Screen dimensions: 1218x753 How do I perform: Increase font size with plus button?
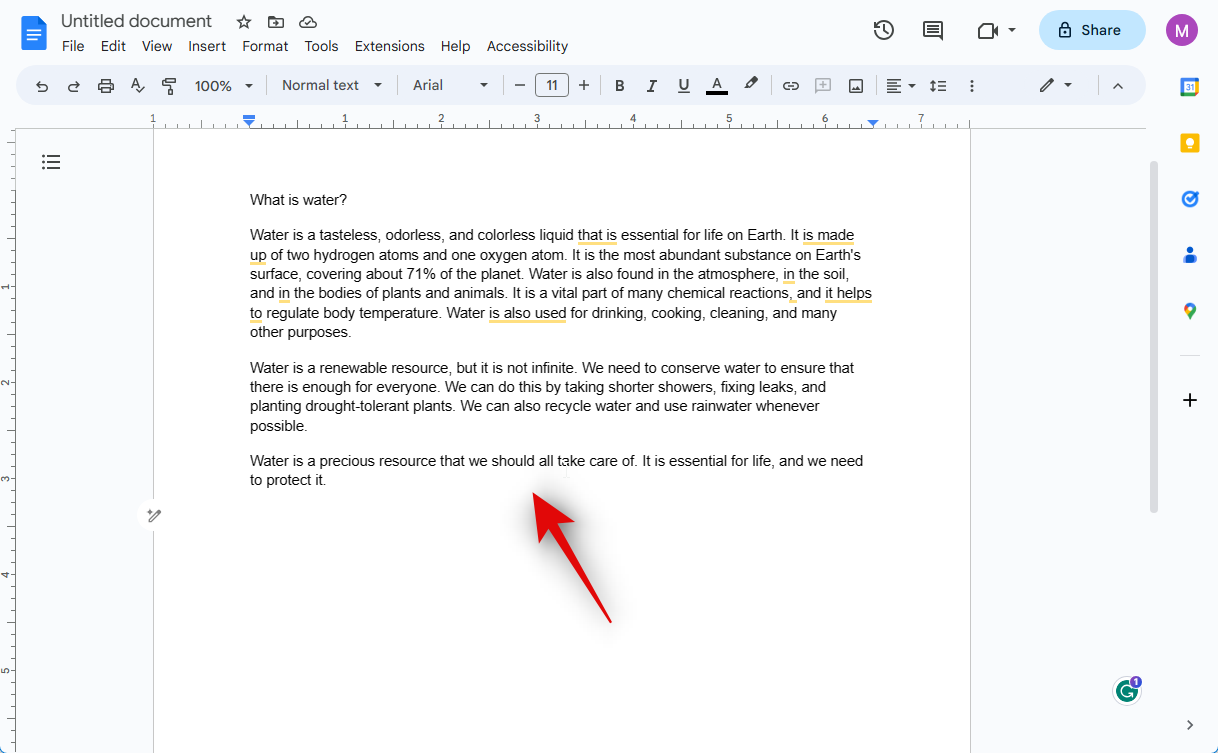point(584,86)
